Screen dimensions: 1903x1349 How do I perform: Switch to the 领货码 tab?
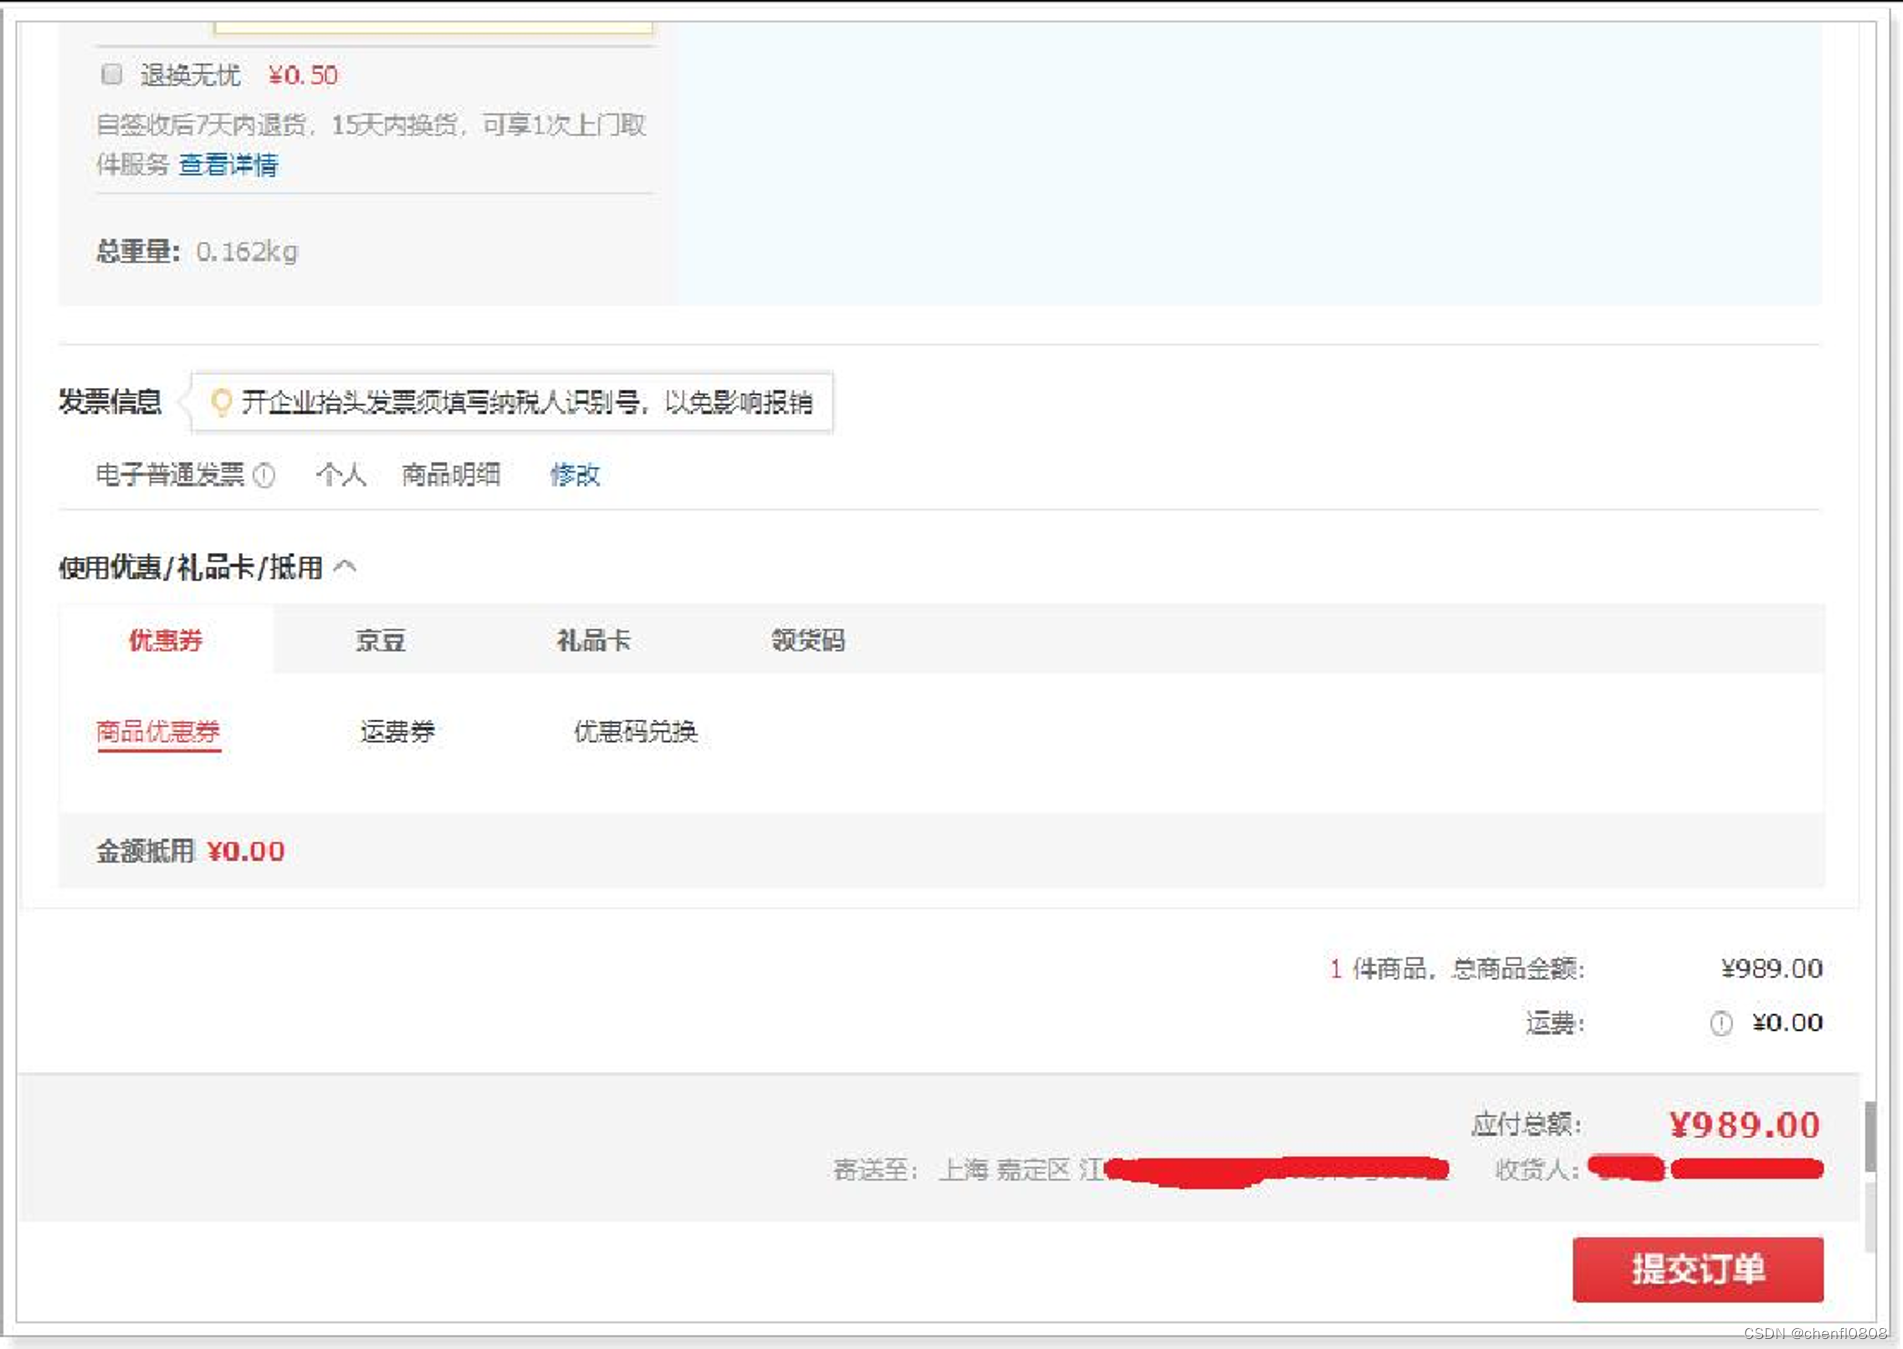coord(808,640)
